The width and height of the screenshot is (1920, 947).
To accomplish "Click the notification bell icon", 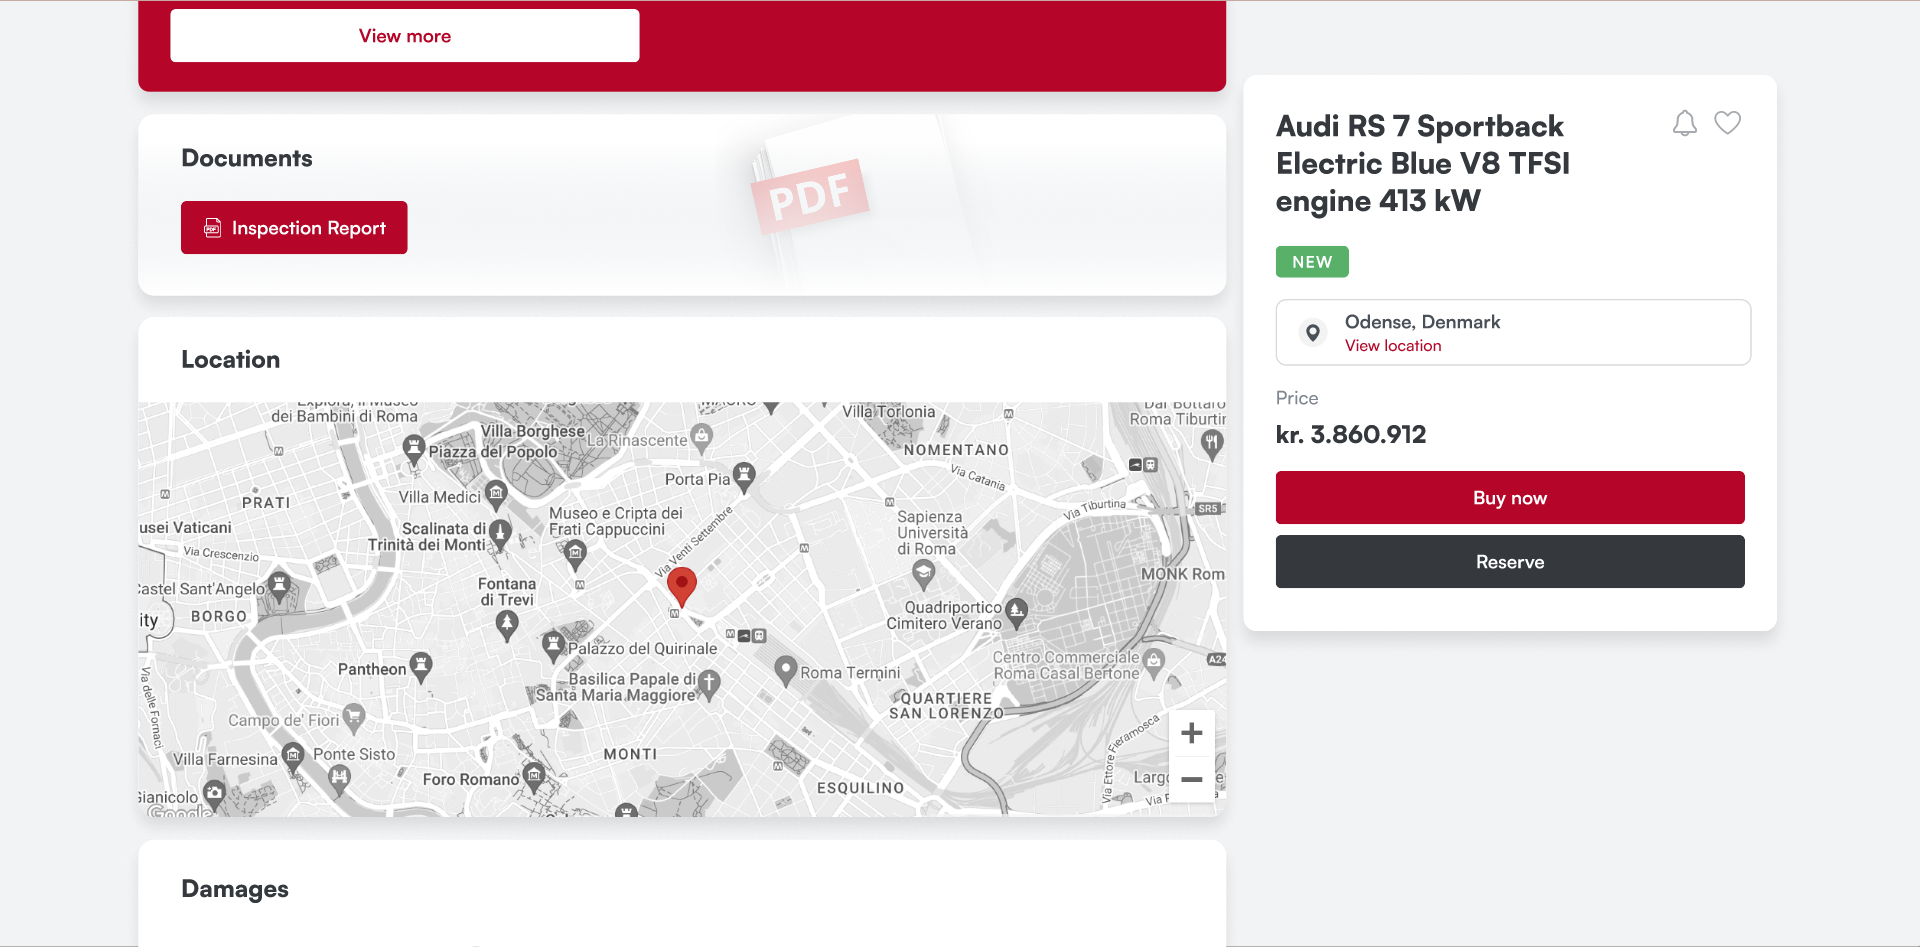I will coord(1685,123).
